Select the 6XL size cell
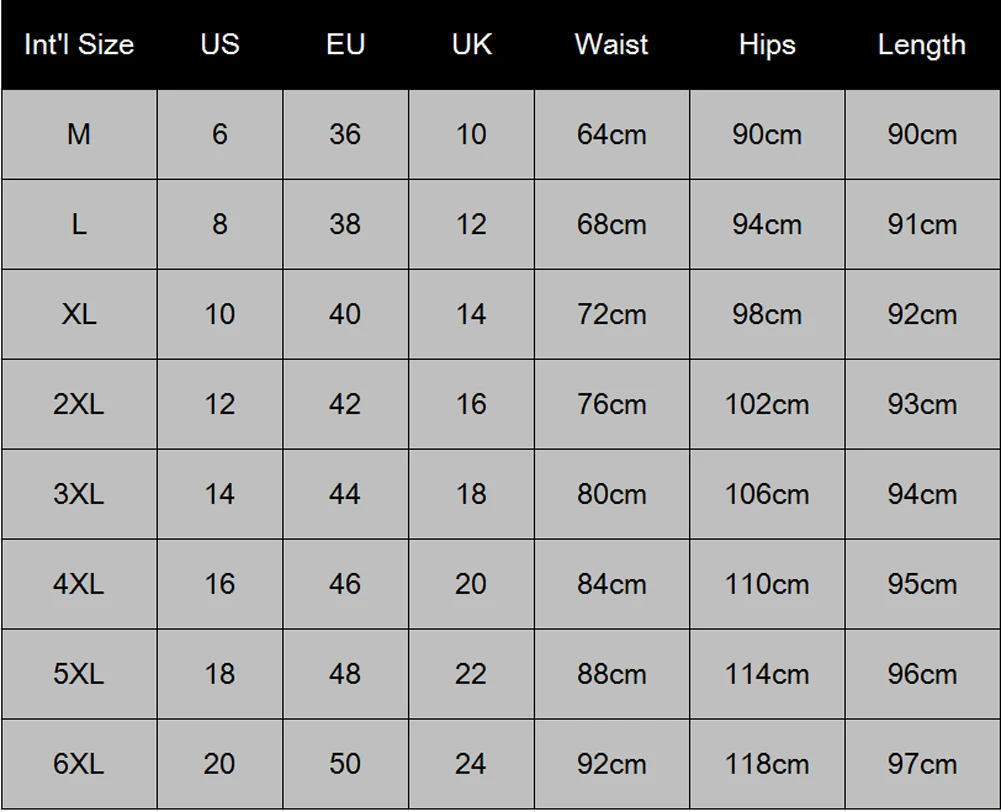Viewport: 1001px width, 812px height. point(79,764)
